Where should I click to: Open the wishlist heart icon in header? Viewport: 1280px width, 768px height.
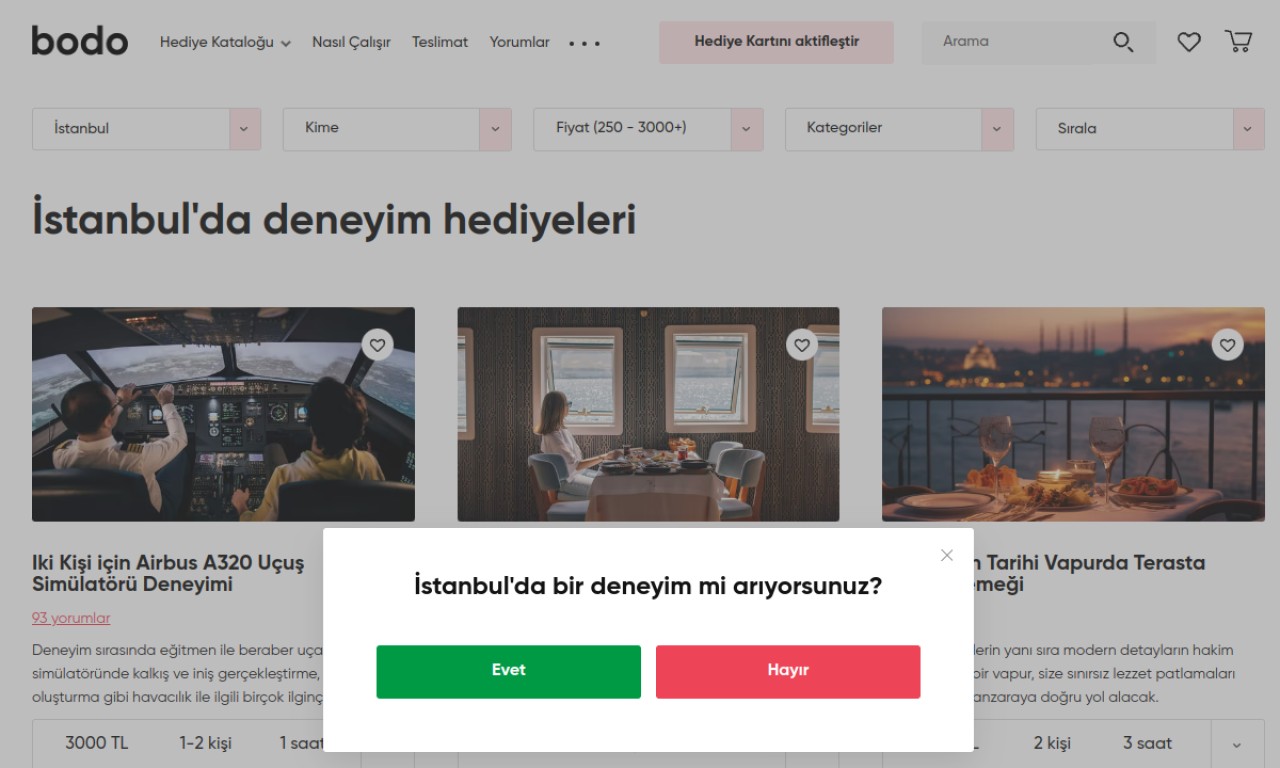coord(1188,42)
